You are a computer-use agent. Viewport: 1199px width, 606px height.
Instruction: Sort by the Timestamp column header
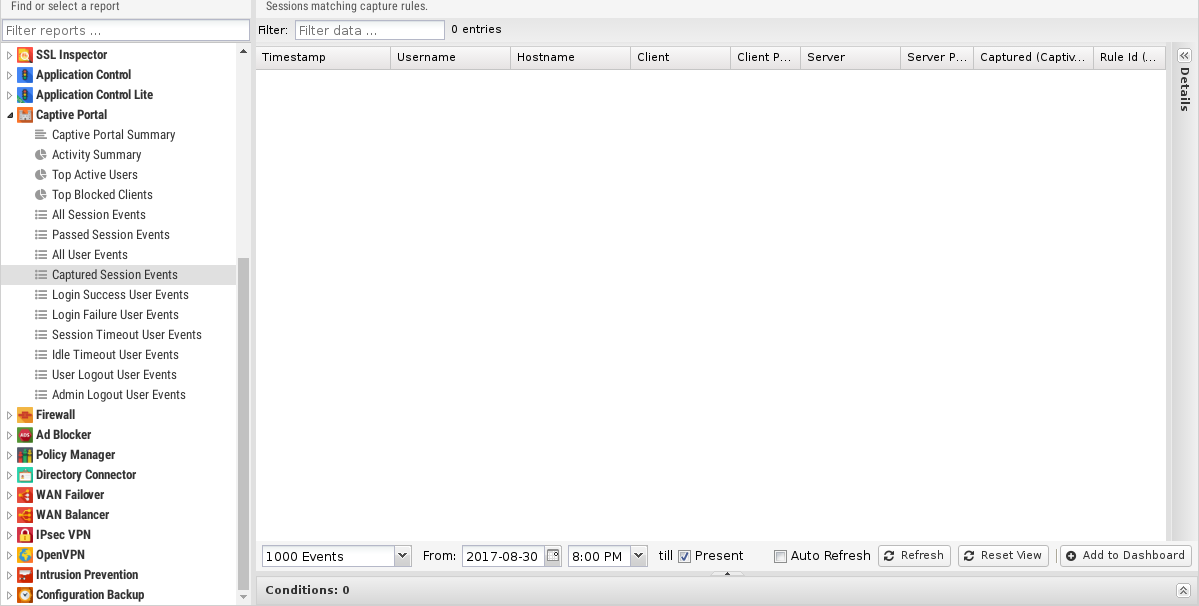(x=323, y=57)
